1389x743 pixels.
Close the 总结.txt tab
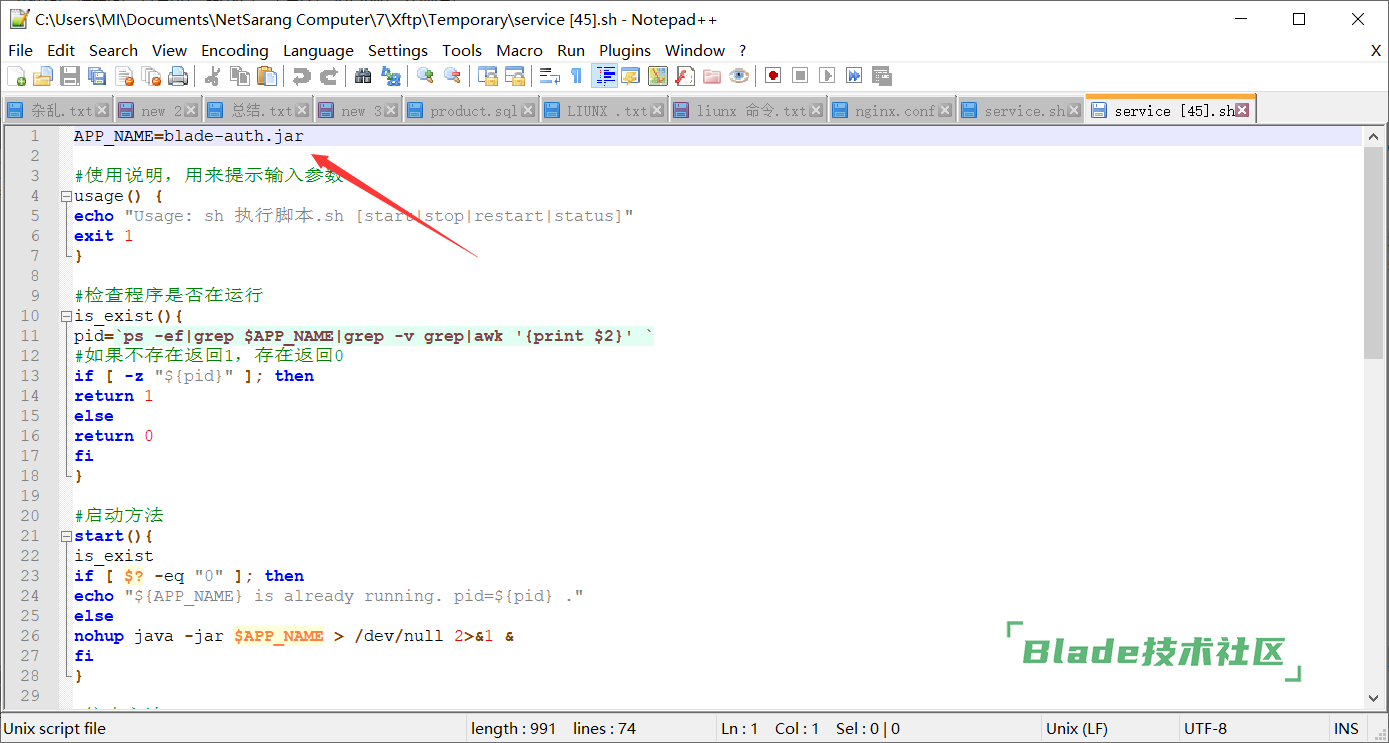point(303,111)
